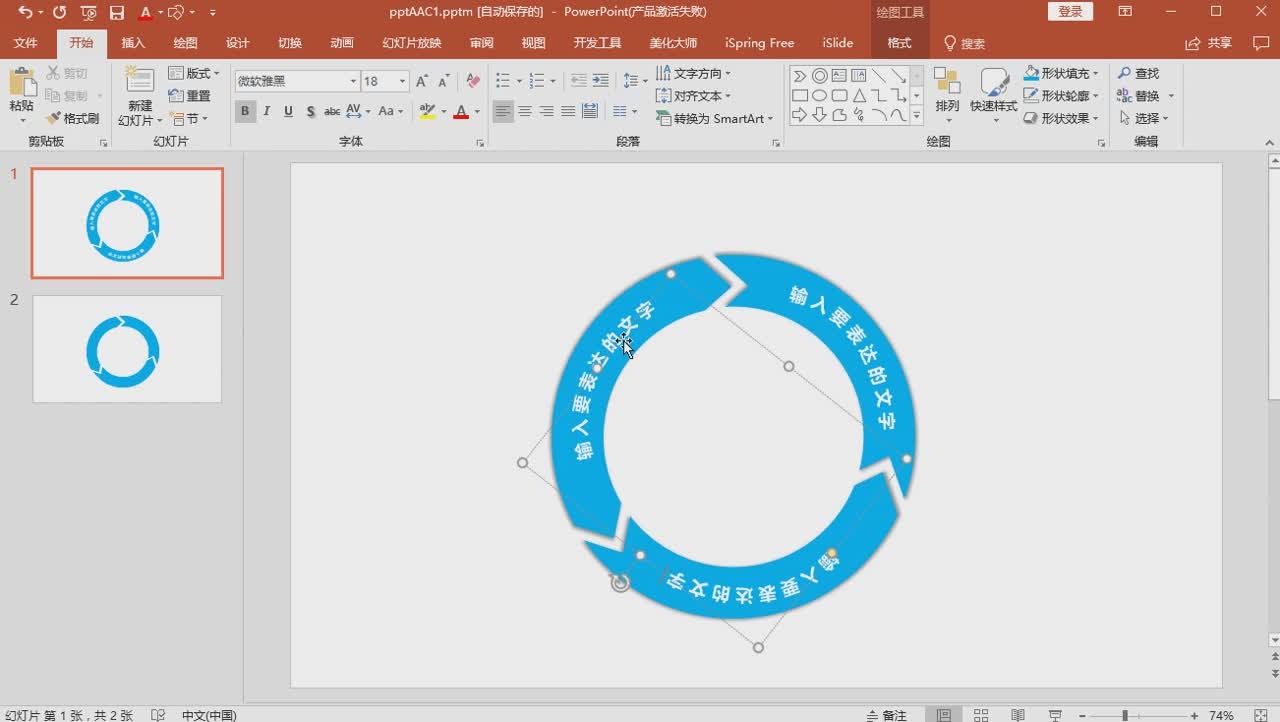Toggle Underline formatting button
The width and height of the screenshot is (1280, 722).
pyautogui.click(x=289, y=112)
